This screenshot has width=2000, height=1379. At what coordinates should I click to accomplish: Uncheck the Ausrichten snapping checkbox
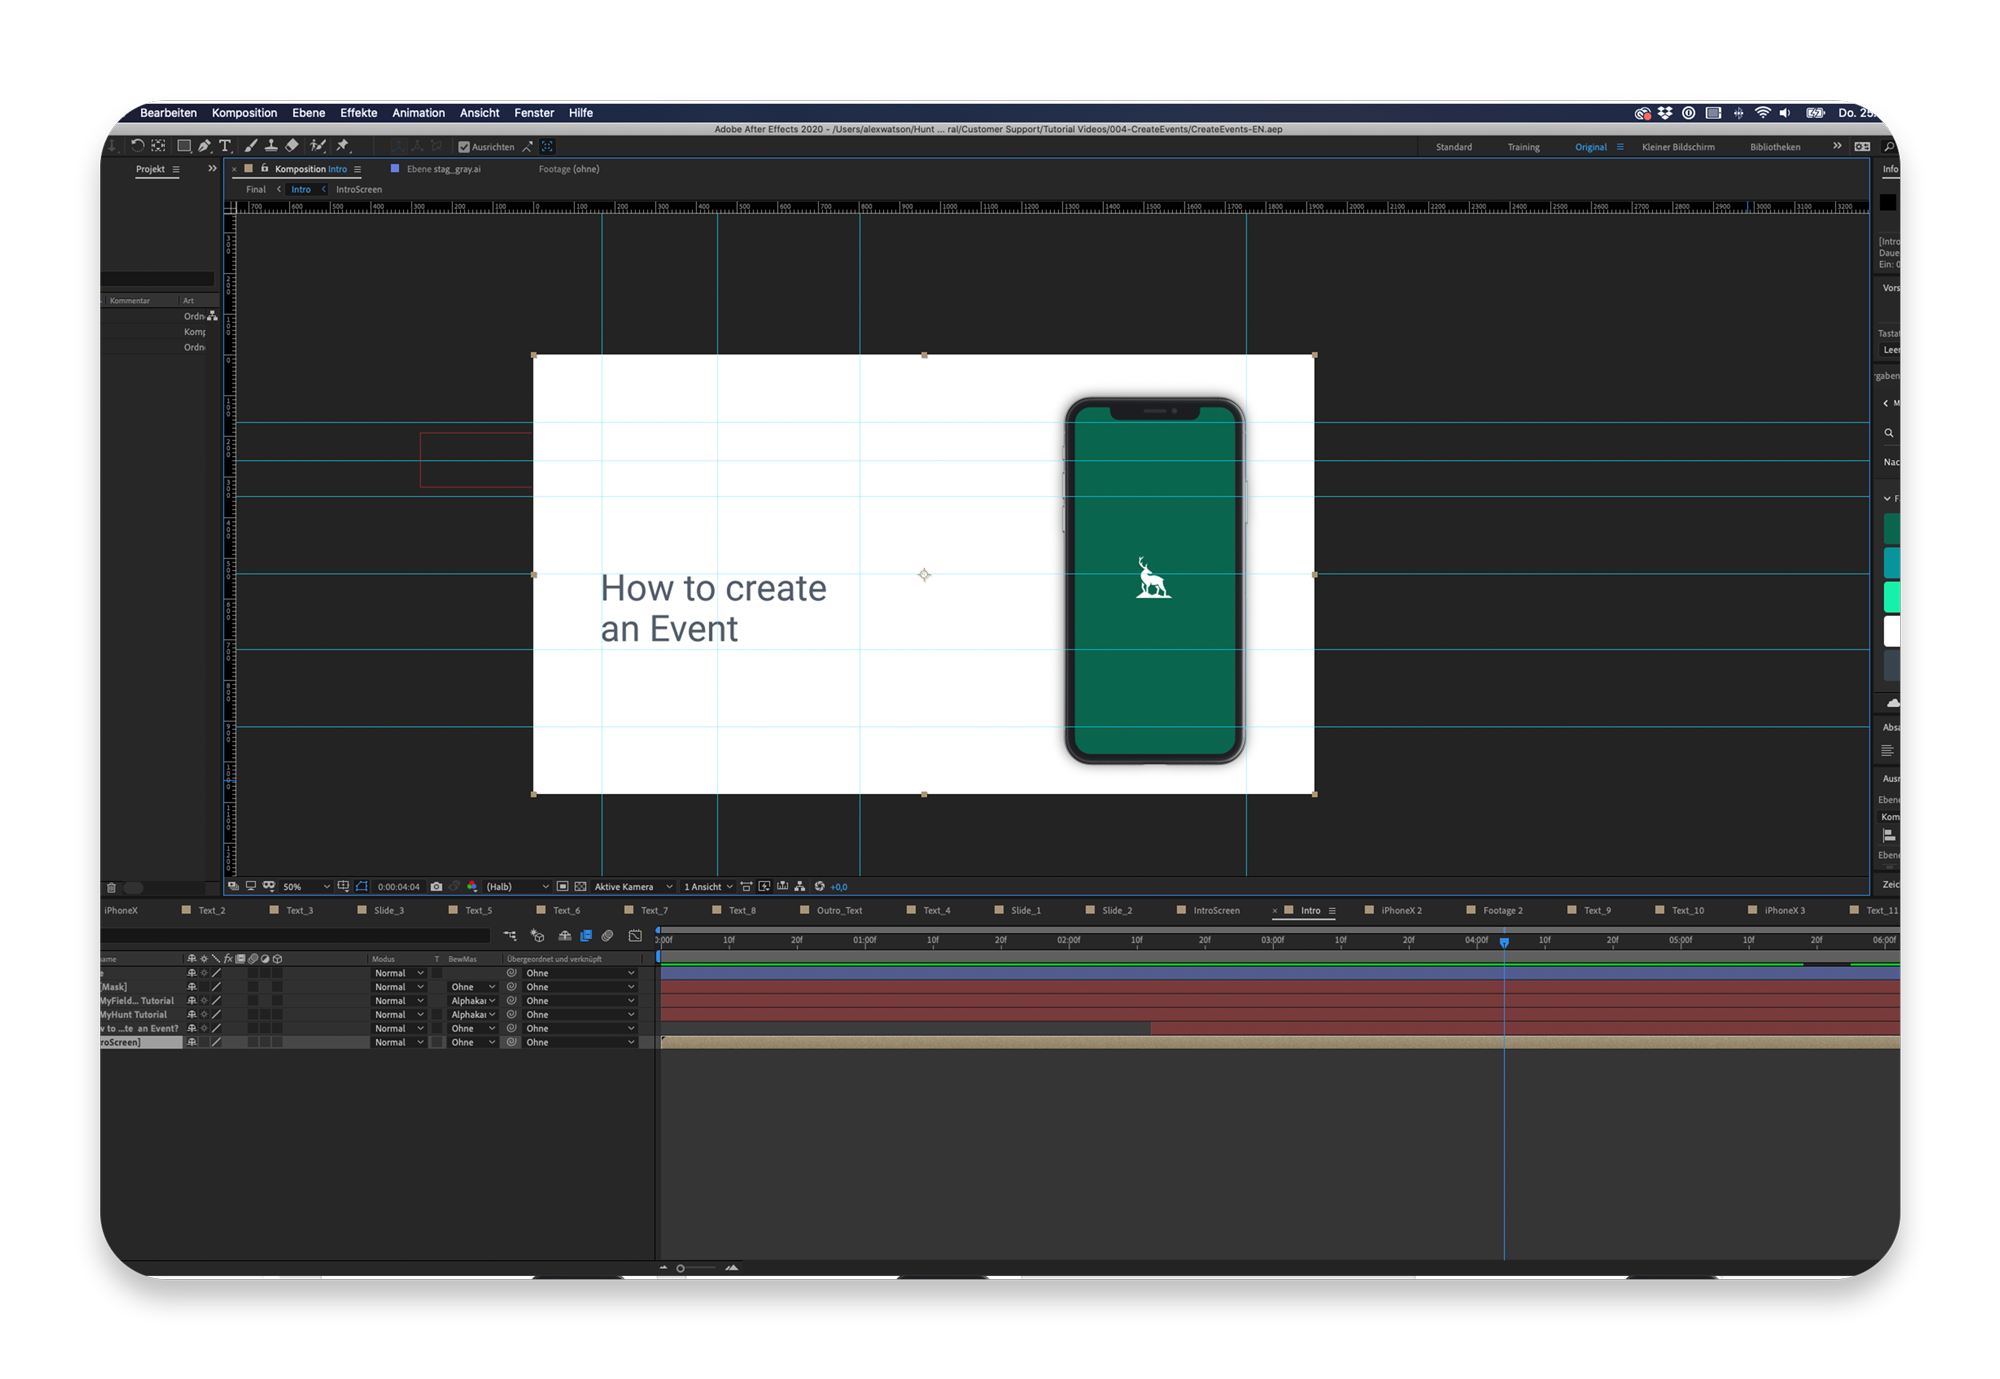[x=464, y=147]
